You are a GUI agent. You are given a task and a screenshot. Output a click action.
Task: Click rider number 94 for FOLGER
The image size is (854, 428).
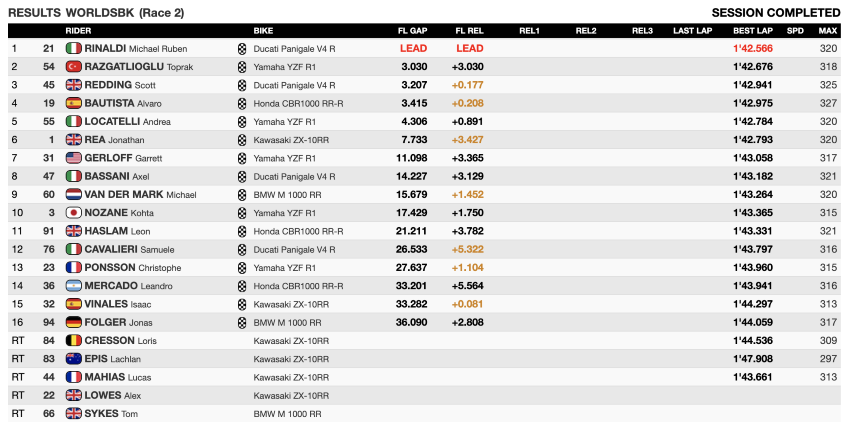[x=48, y=322]
